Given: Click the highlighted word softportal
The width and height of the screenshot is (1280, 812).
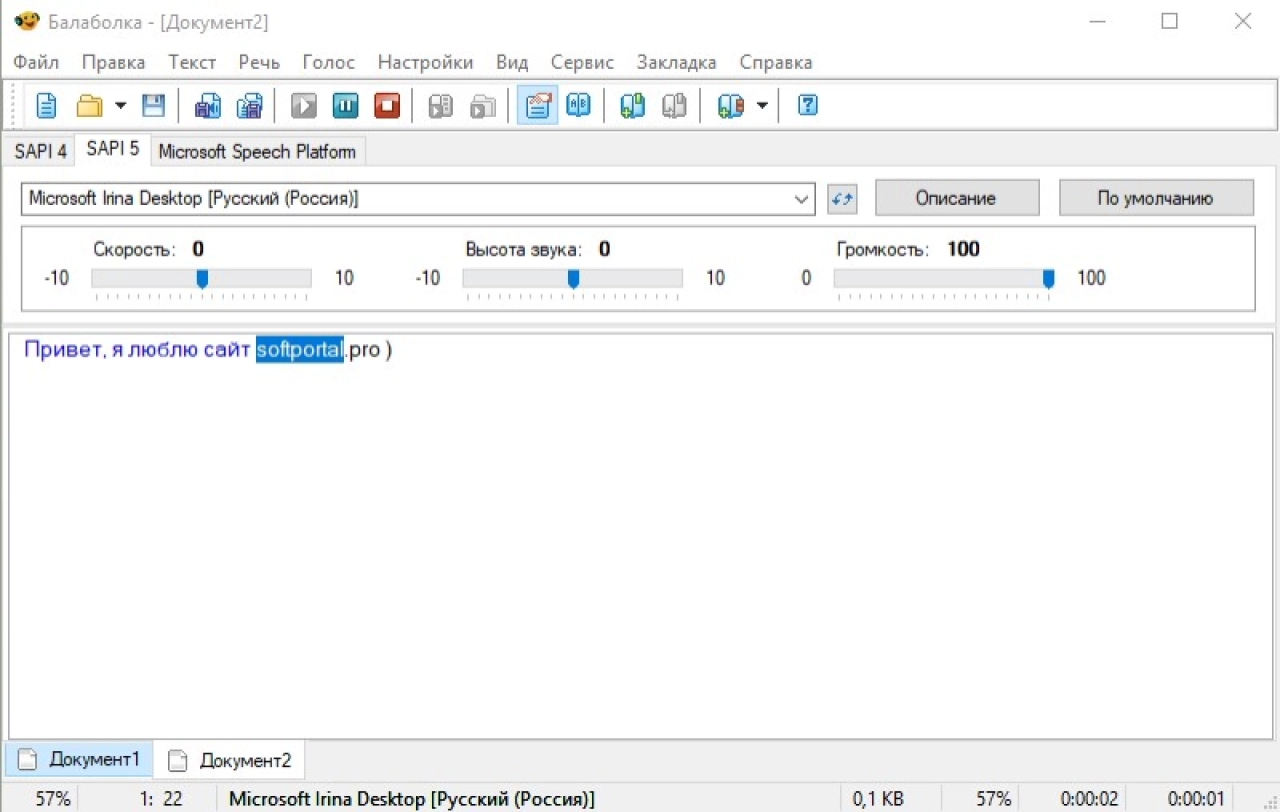Looking at the screenshot, I should 300,350.
